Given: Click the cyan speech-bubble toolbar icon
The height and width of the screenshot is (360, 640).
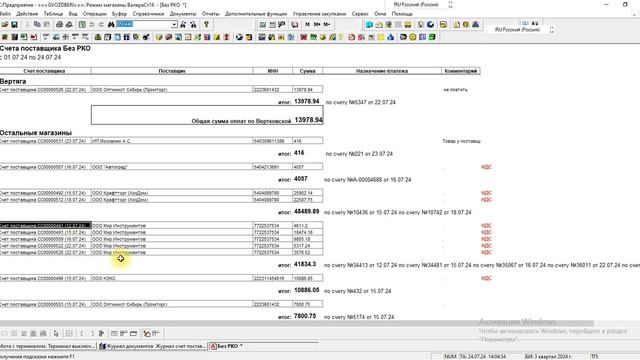Looking at the screenshot, I should (369, 24).
